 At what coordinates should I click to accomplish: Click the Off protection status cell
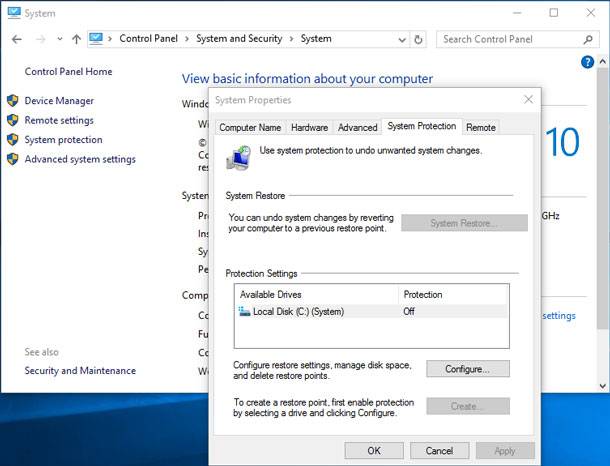[409, 312]
